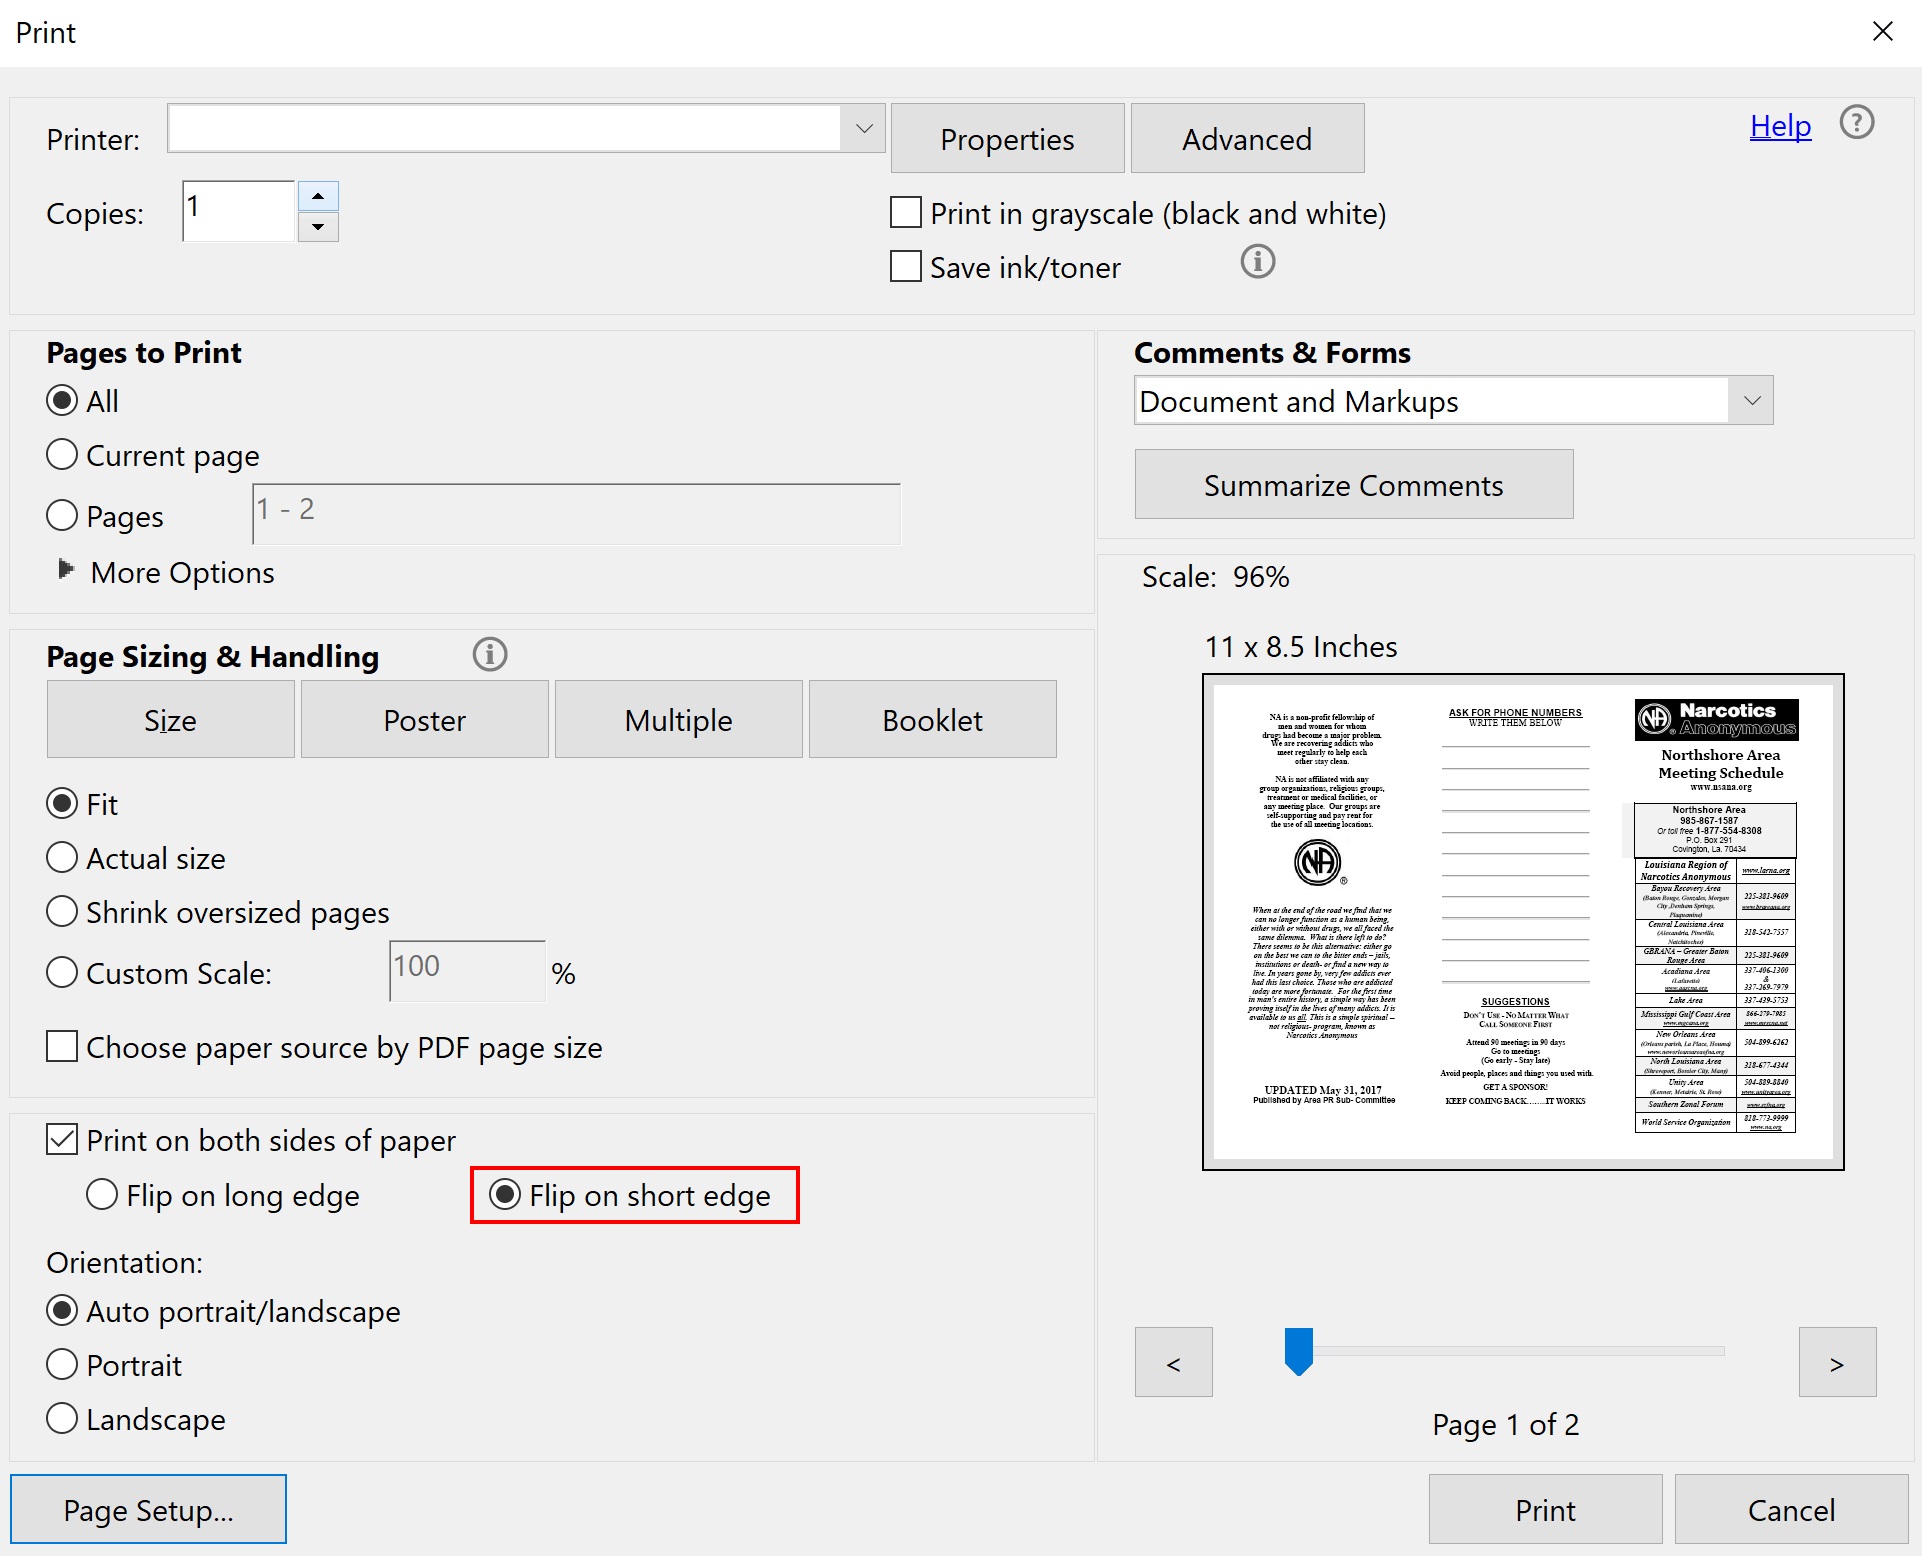Click the help question mark icon
1922x1556 pixels.
(1856, 123)
